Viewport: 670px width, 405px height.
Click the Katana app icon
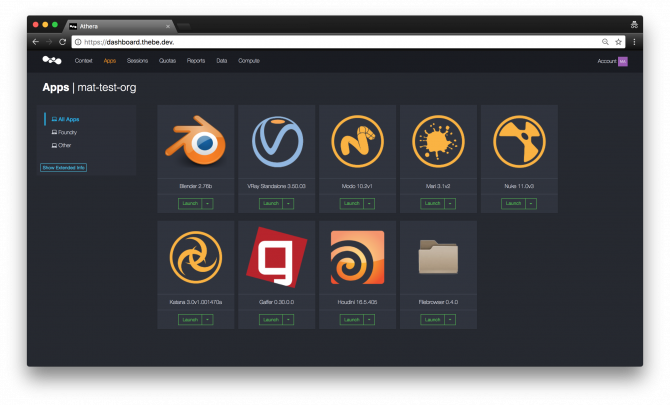pos(196,258)
